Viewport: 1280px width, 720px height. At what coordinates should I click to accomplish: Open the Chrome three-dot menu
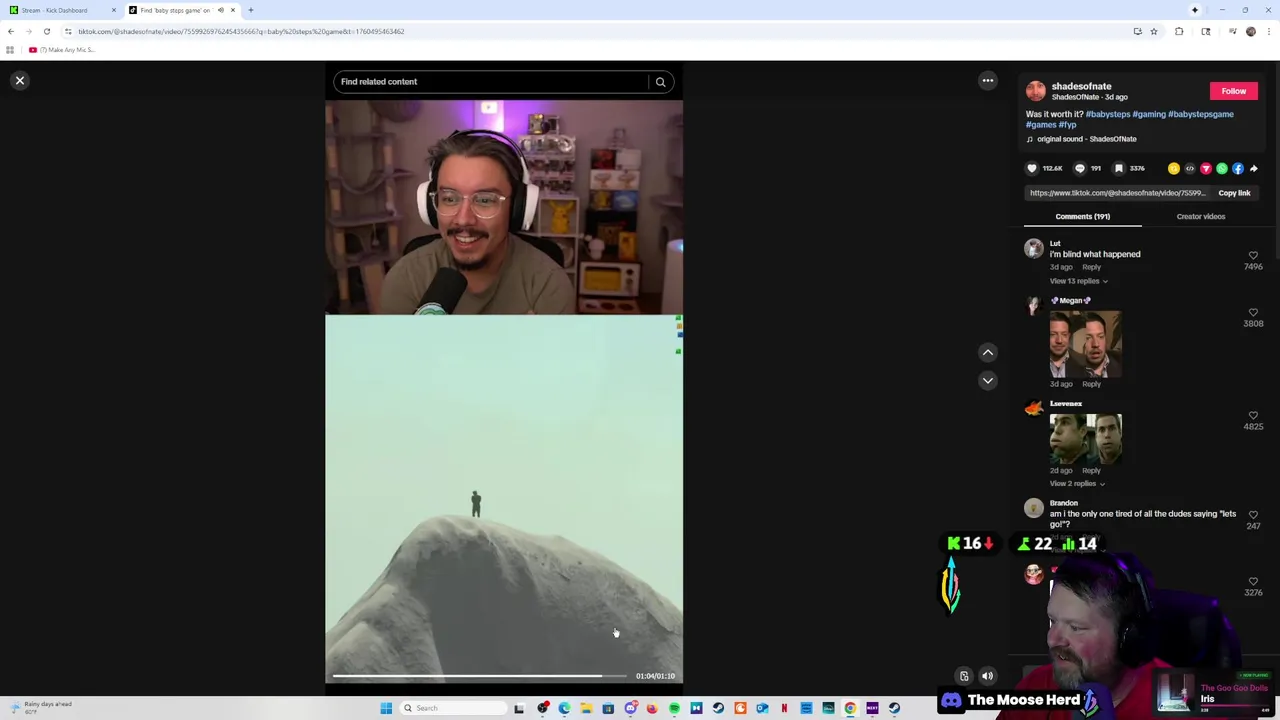(1268, 31)
